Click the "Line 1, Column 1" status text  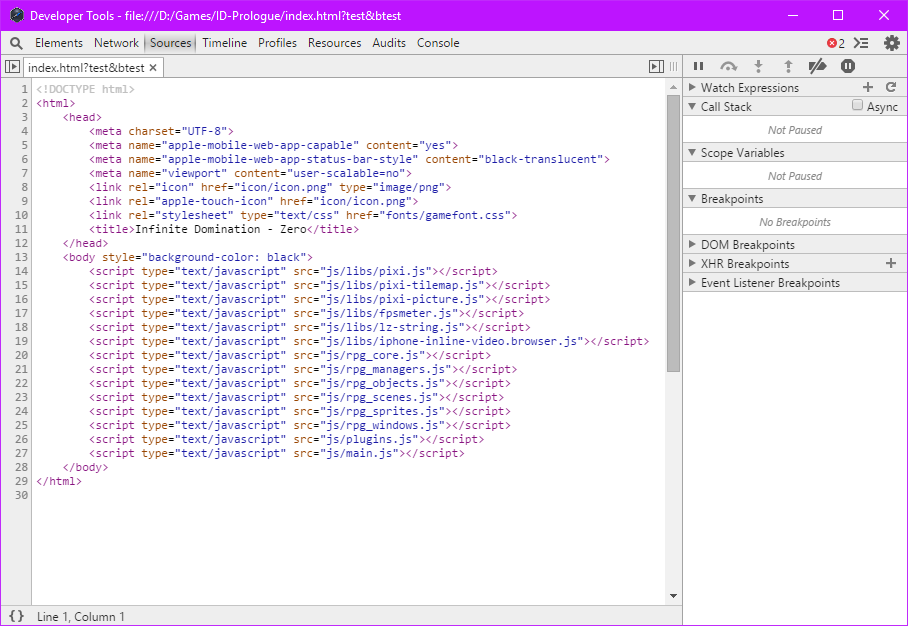(x=80, y=617)
